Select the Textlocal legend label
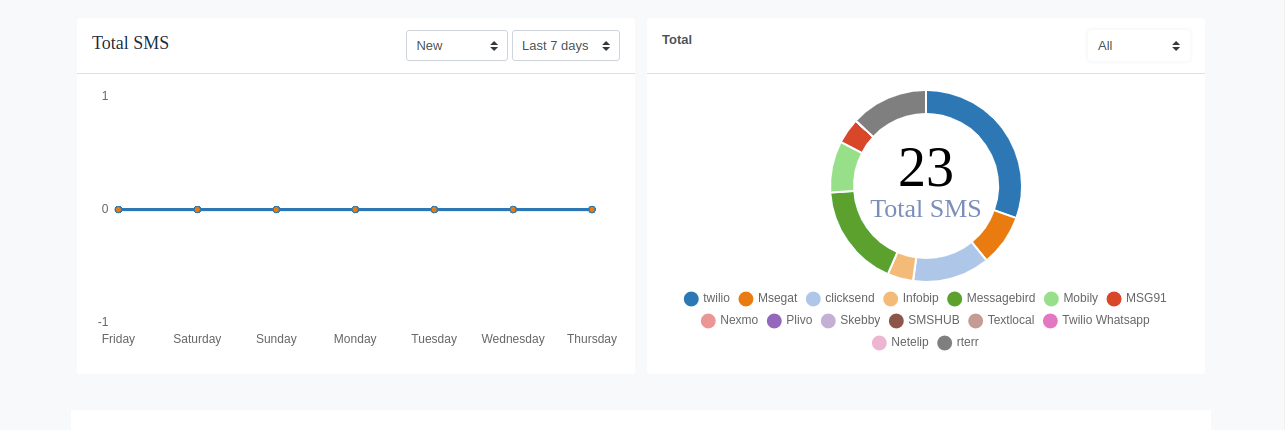The height and width of the screenshot is (430, 1285). point(1010,320)
